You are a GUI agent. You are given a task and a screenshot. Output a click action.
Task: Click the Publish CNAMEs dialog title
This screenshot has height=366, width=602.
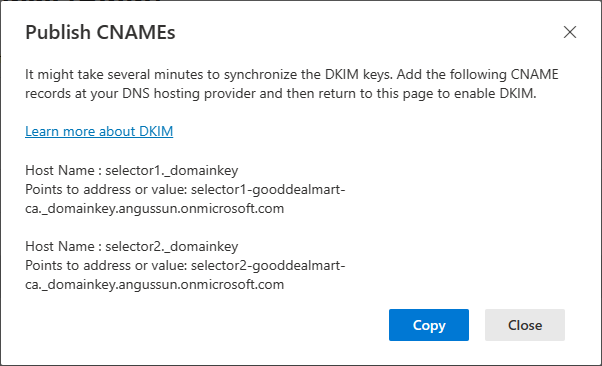tap(100, 32)
